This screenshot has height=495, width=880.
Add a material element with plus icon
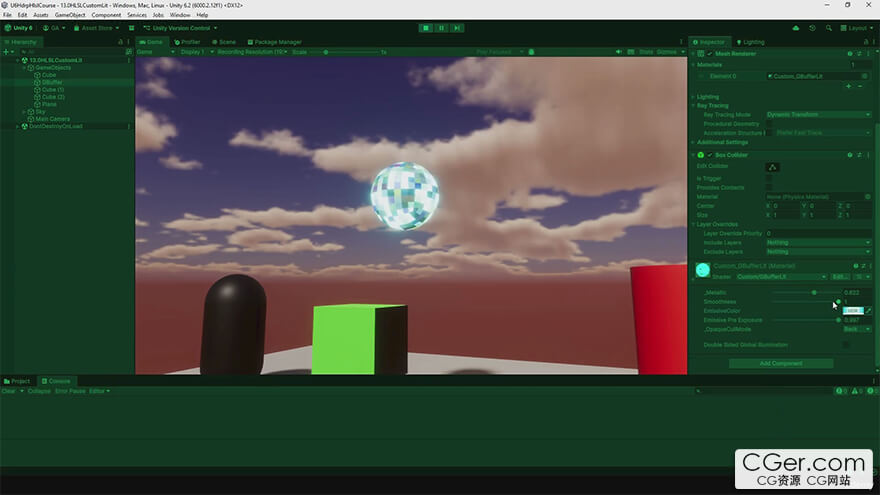click(848, 87)
